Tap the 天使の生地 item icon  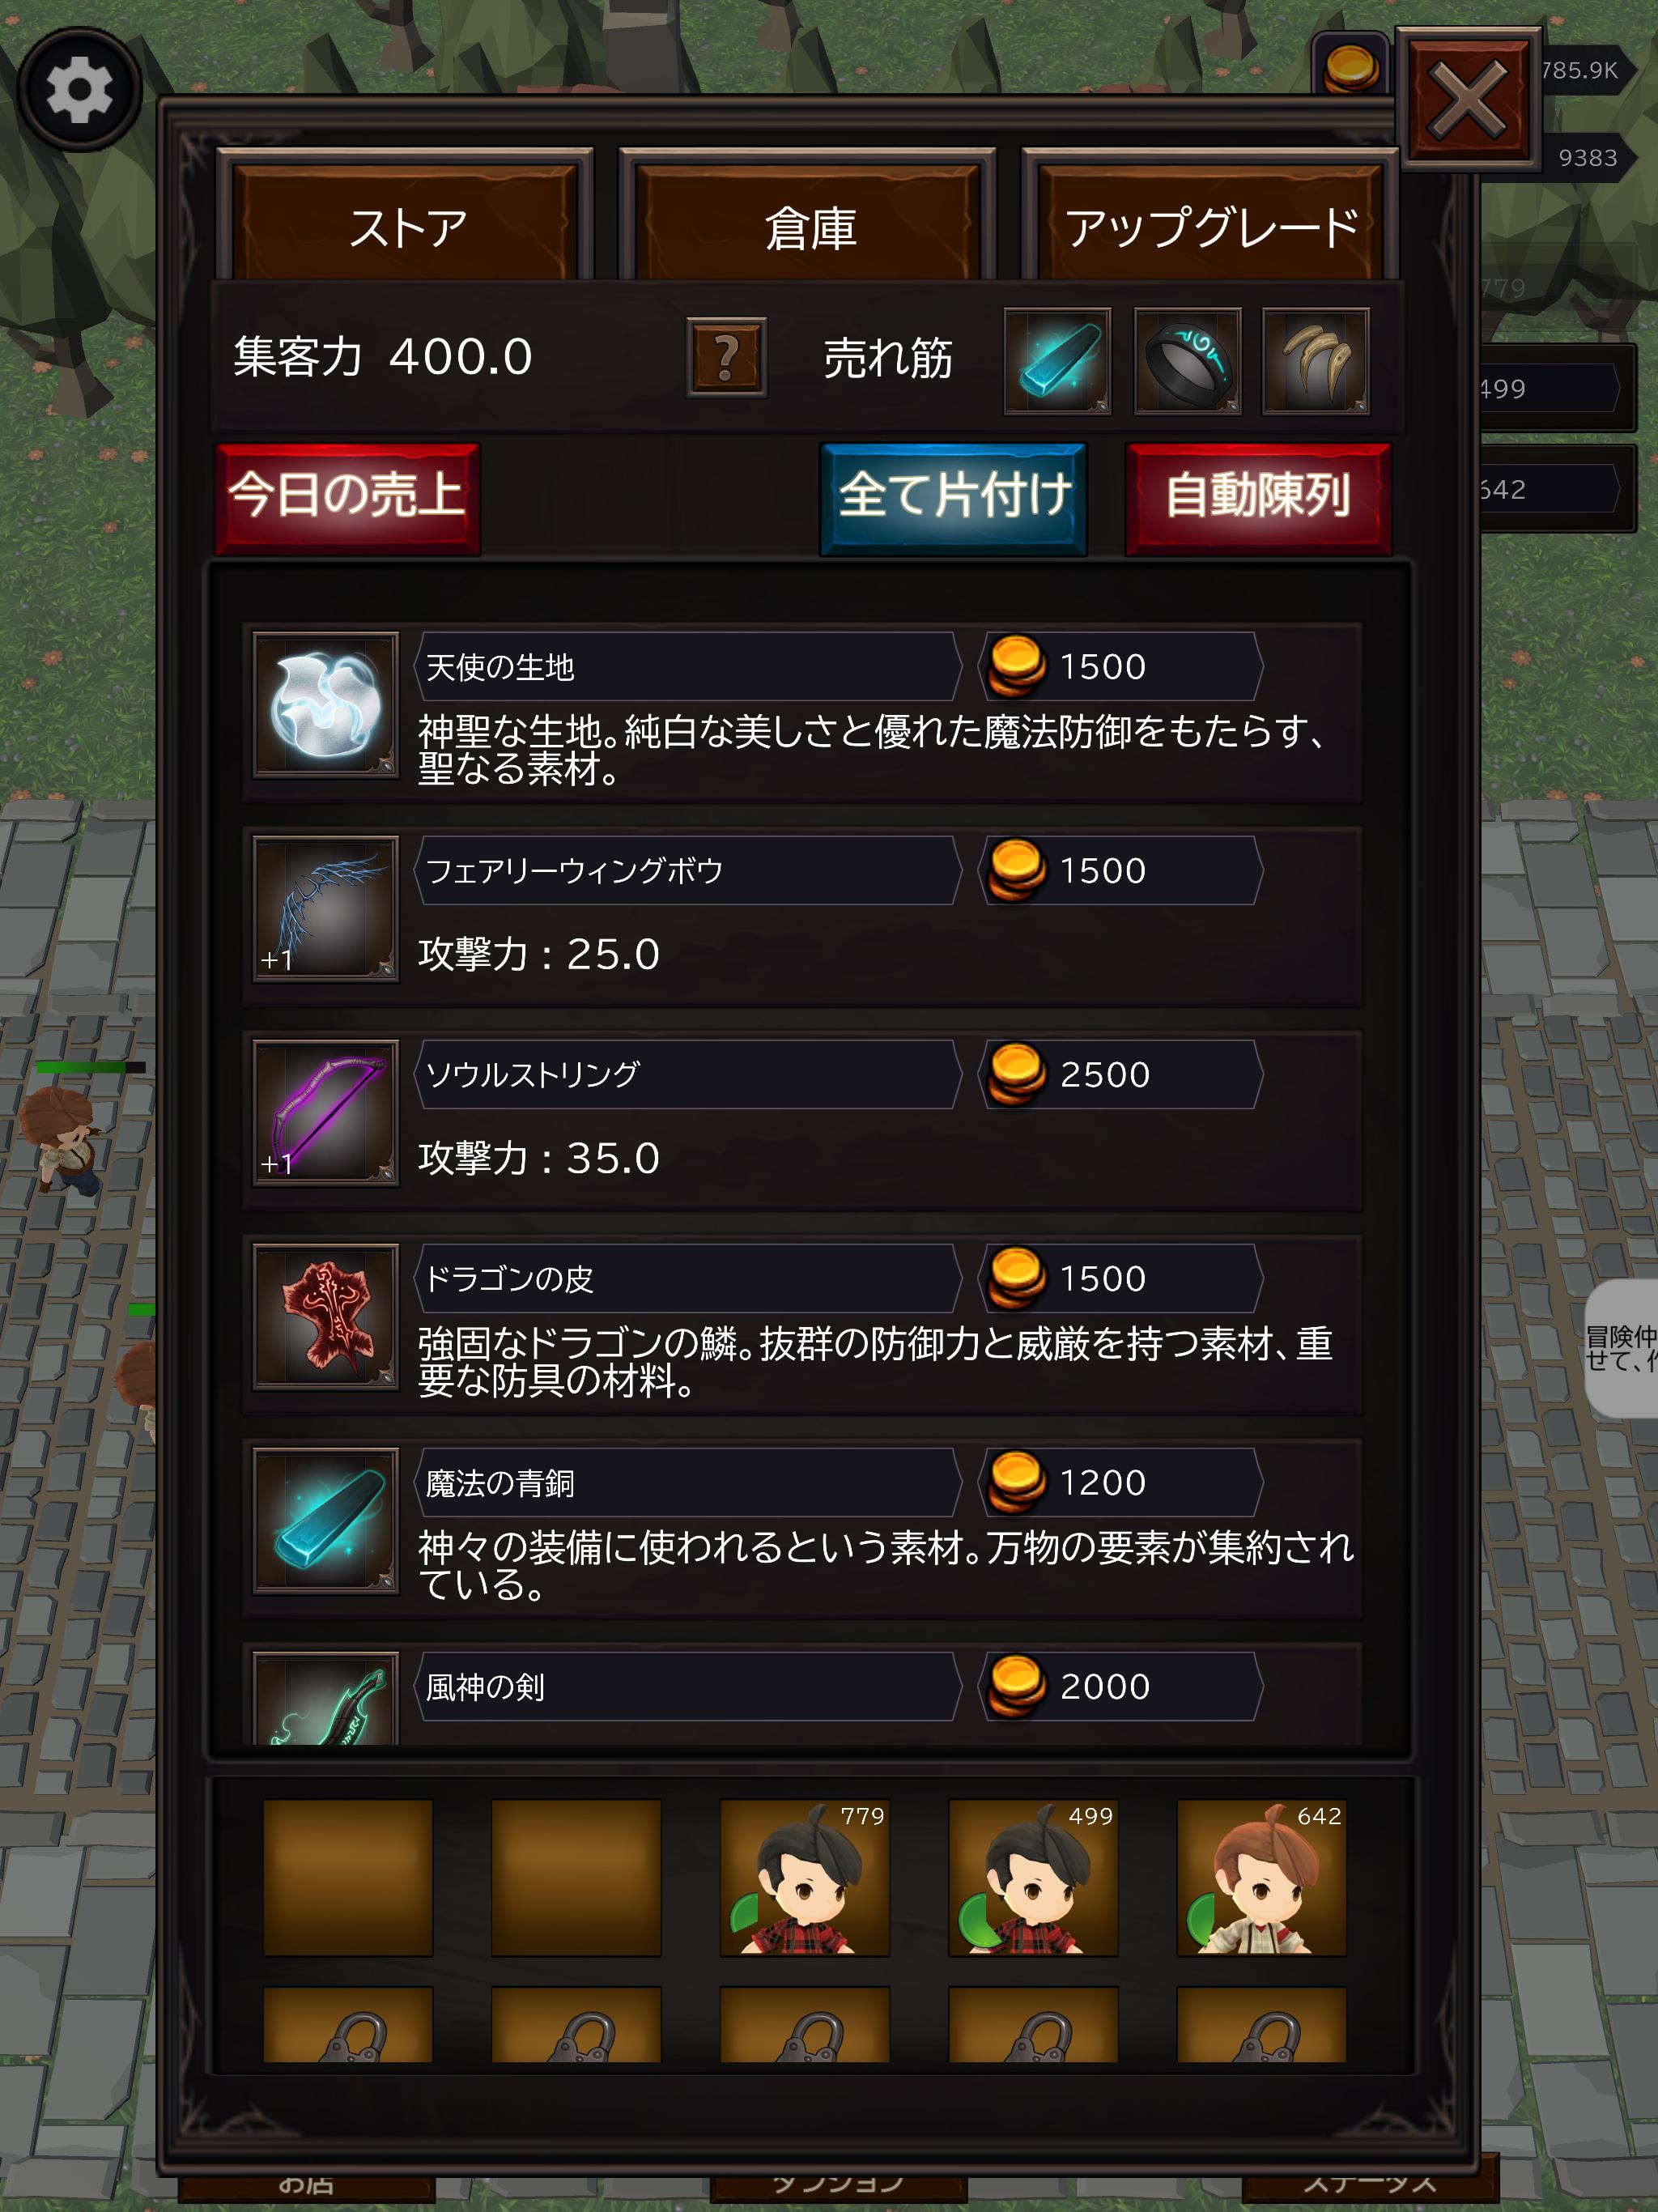click(326, 704)
